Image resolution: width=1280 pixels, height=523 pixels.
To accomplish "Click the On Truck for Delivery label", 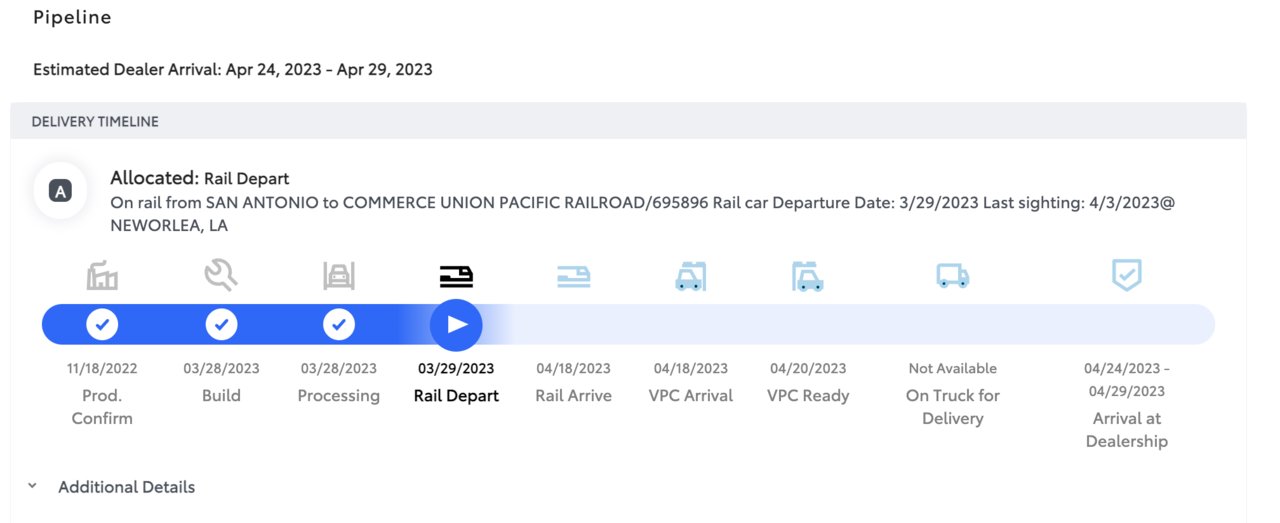I will [x=953, y=407].
